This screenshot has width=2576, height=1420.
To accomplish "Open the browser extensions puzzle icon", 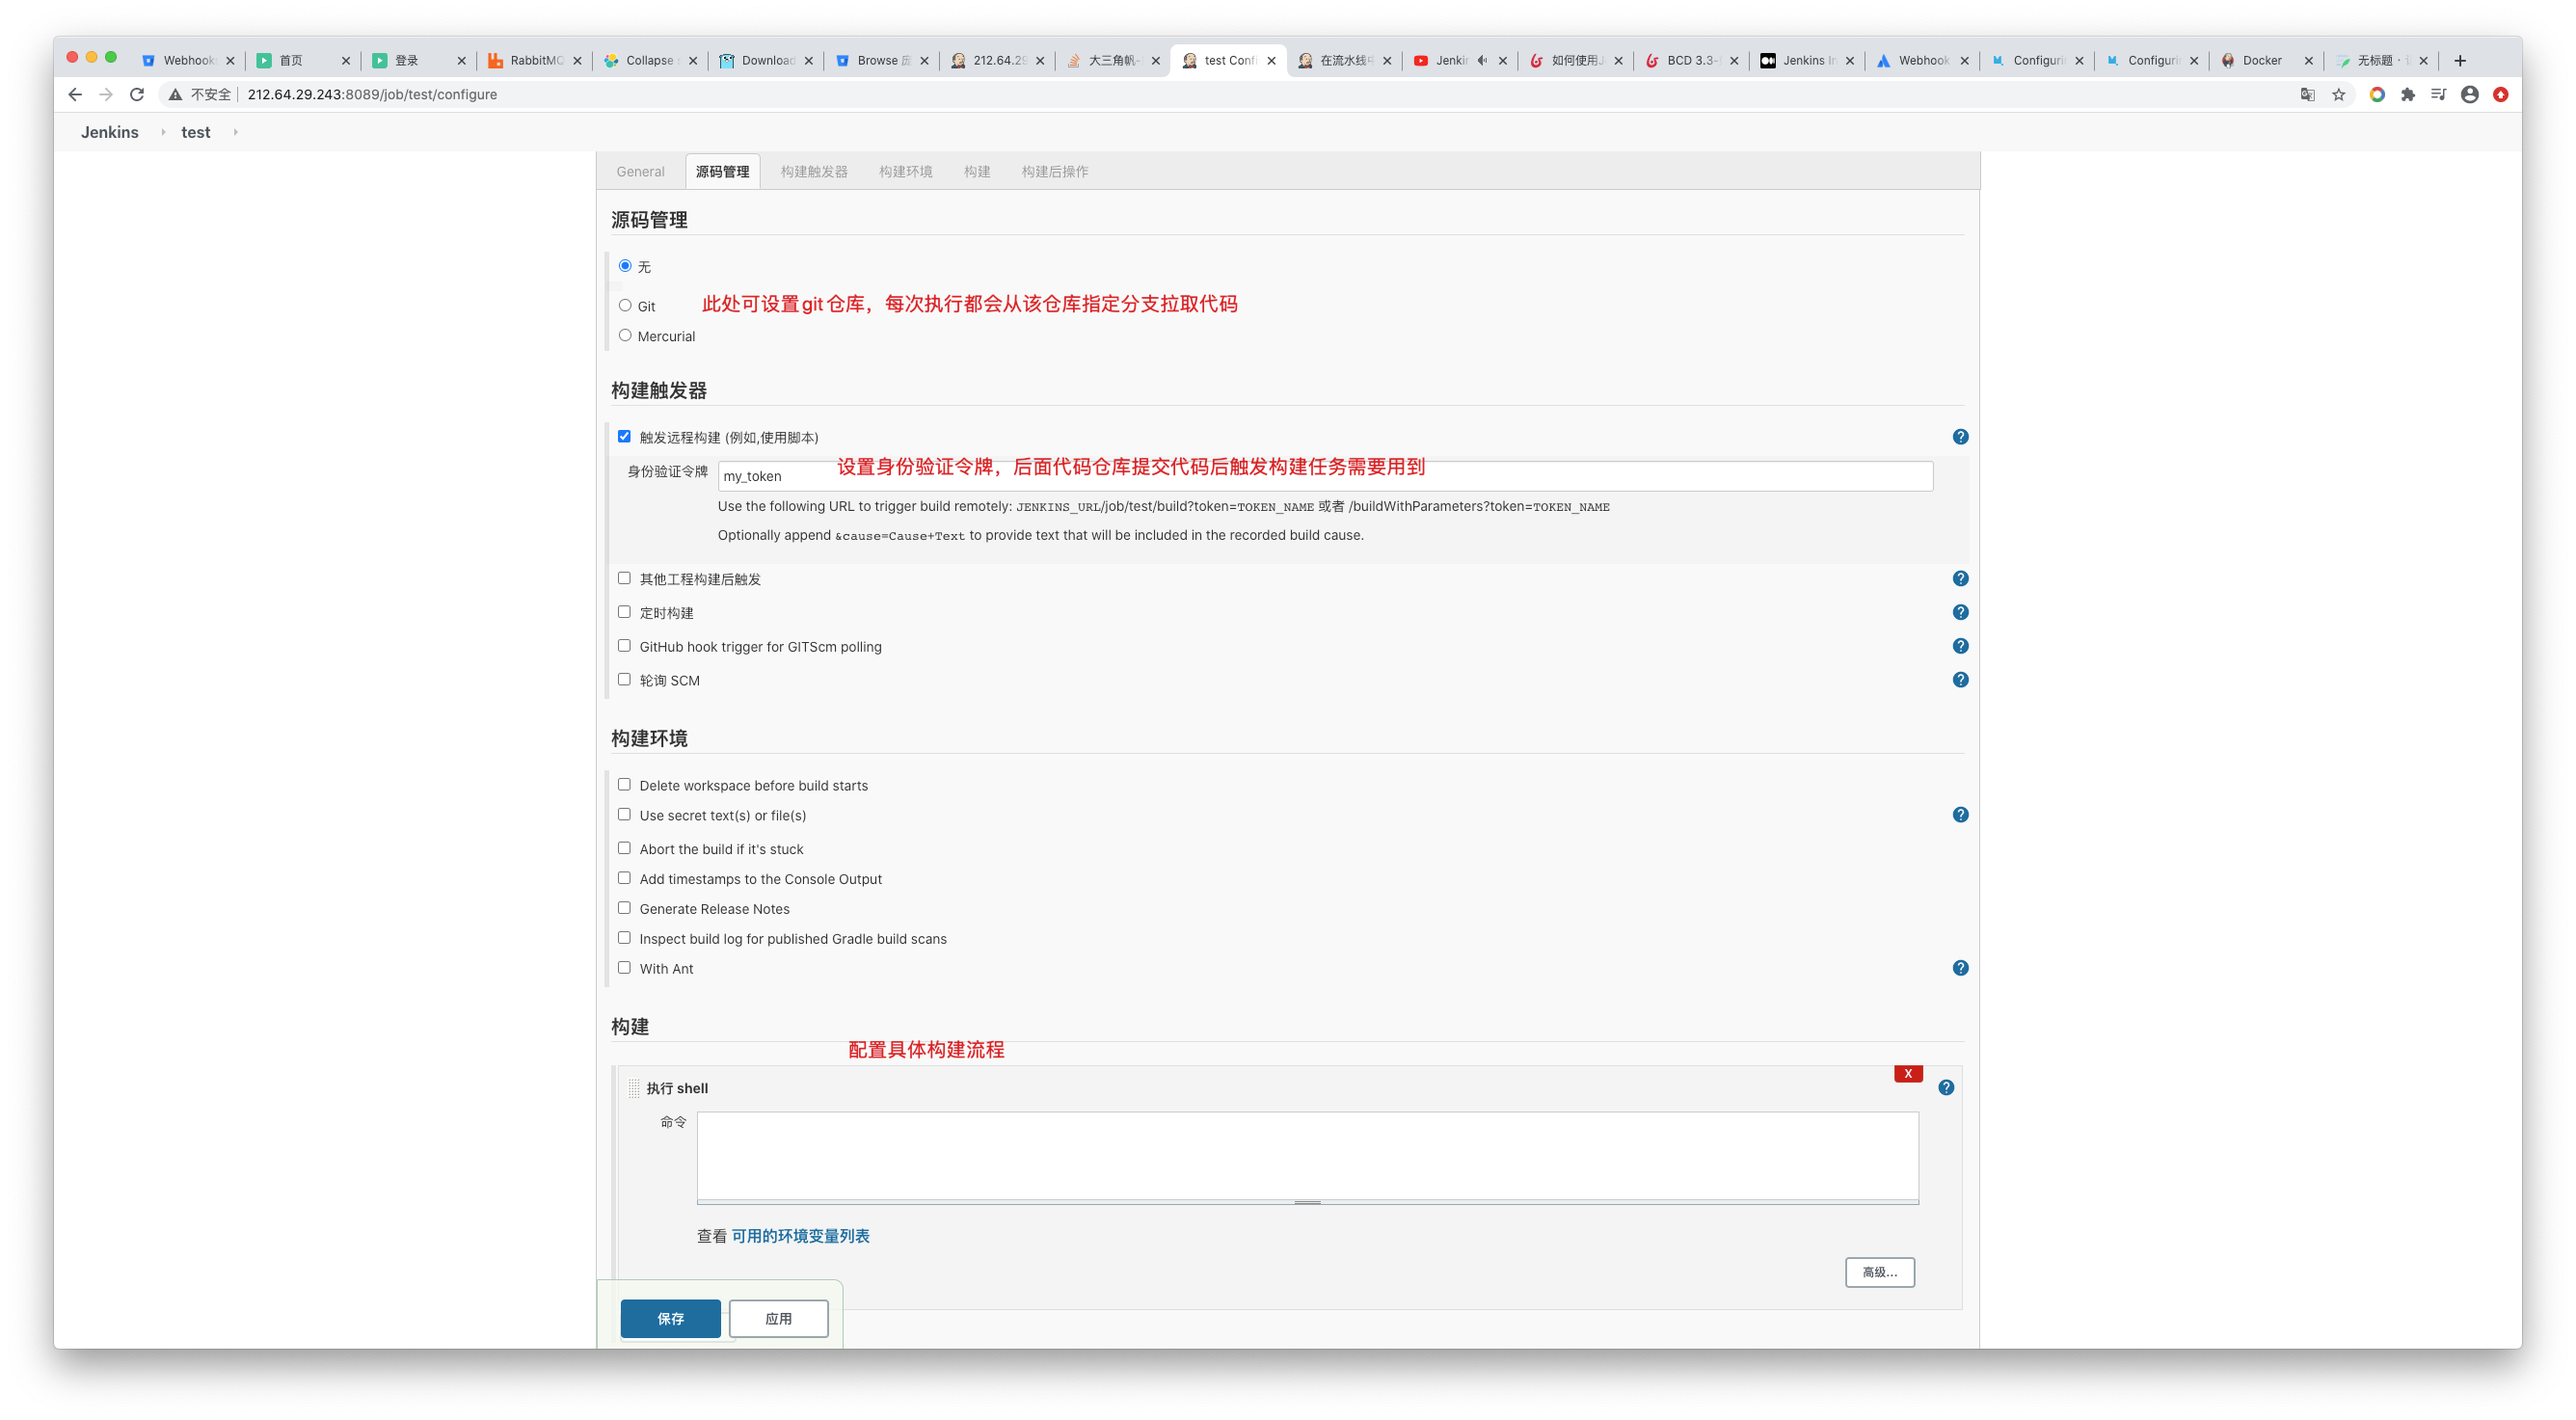I will tap(2408, 94).
